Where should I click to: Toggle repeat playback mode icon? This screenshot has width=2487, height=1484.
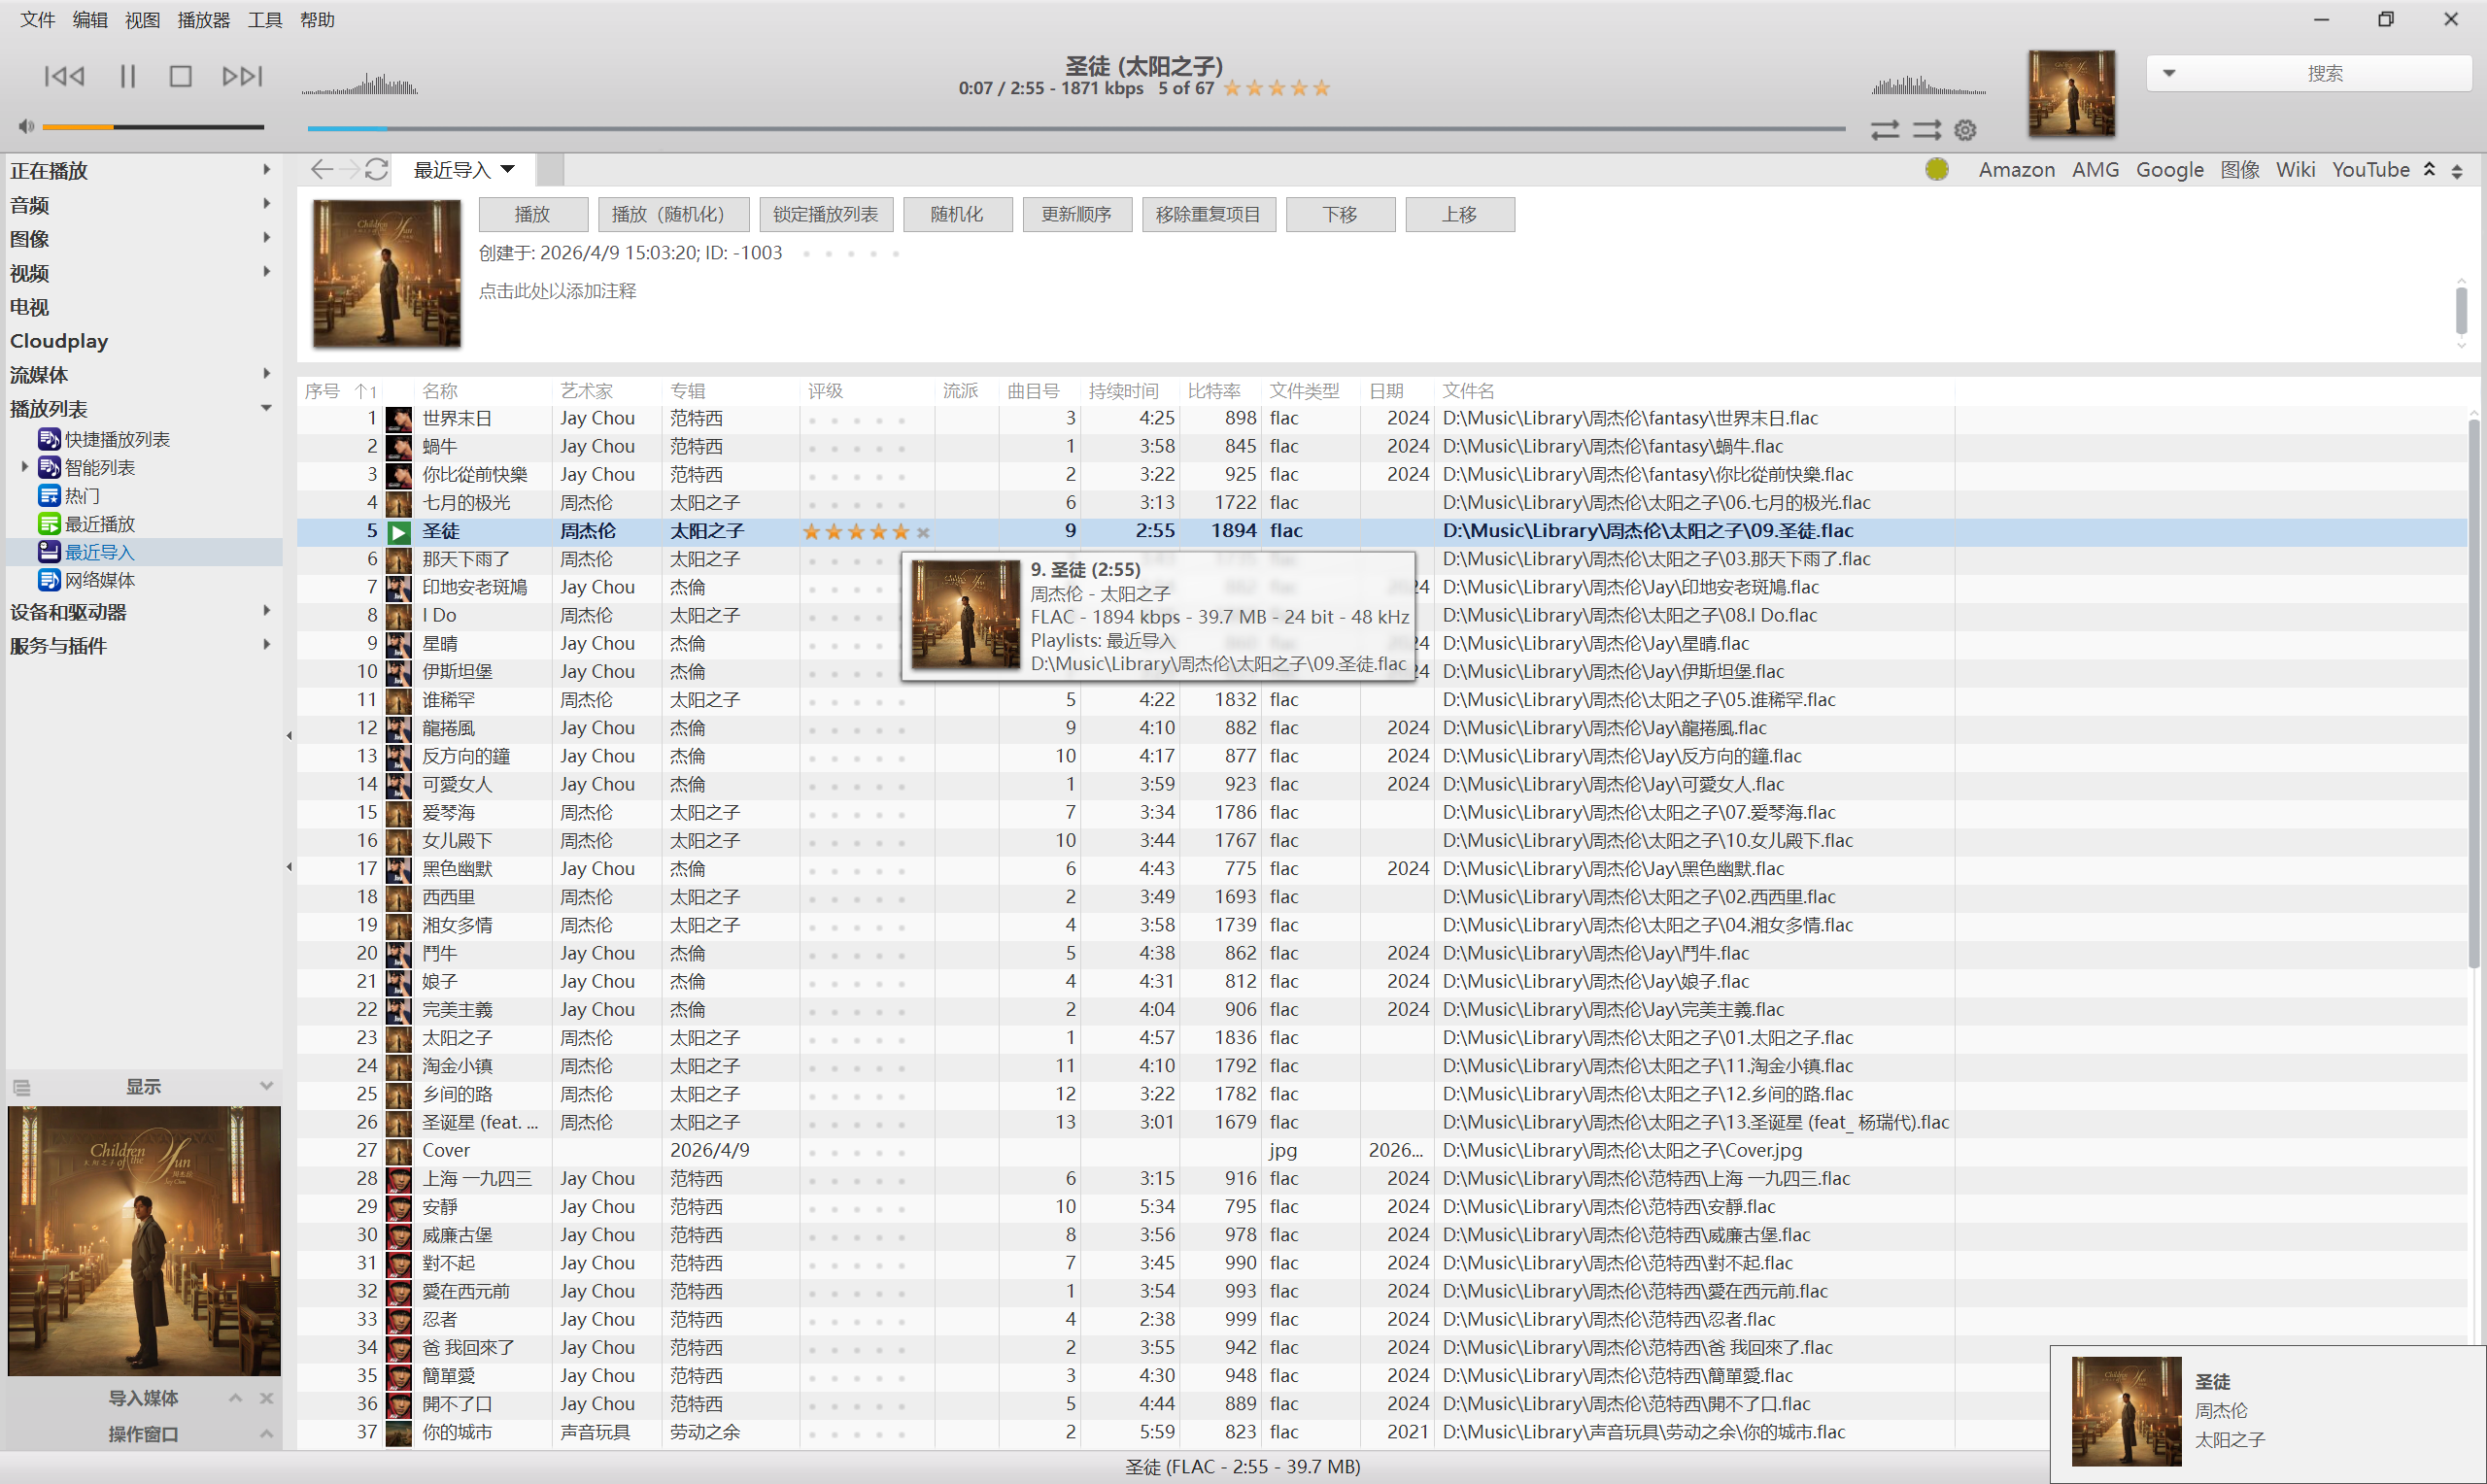click(x=1884, y=130)
